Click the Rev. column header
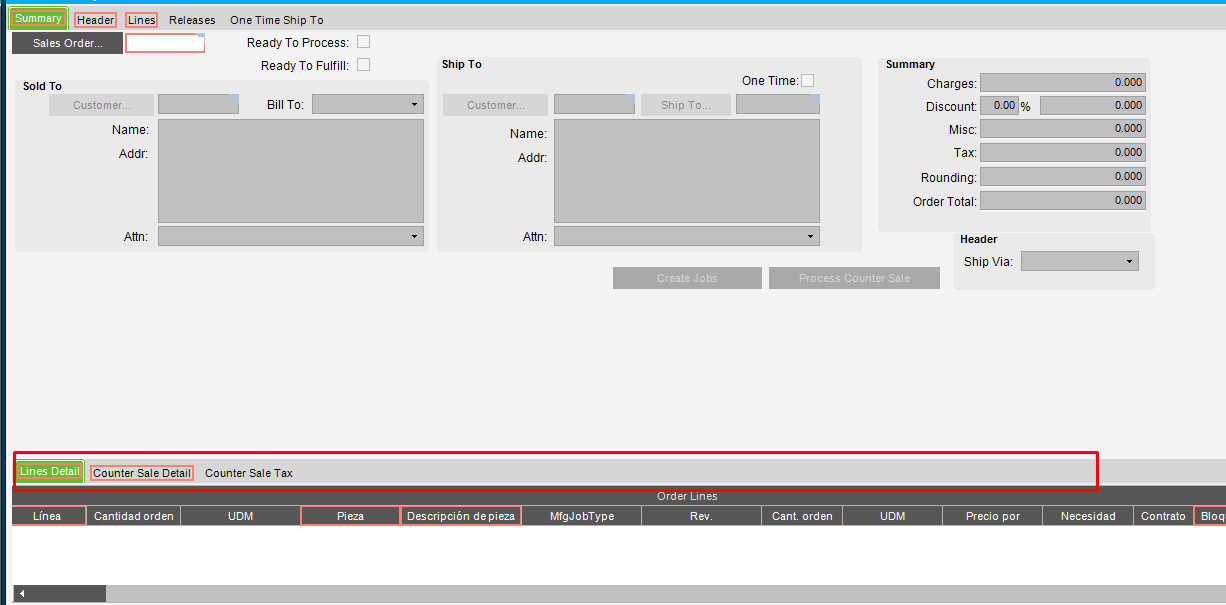This screenshot has height=605, width=1226. (701, 516)
